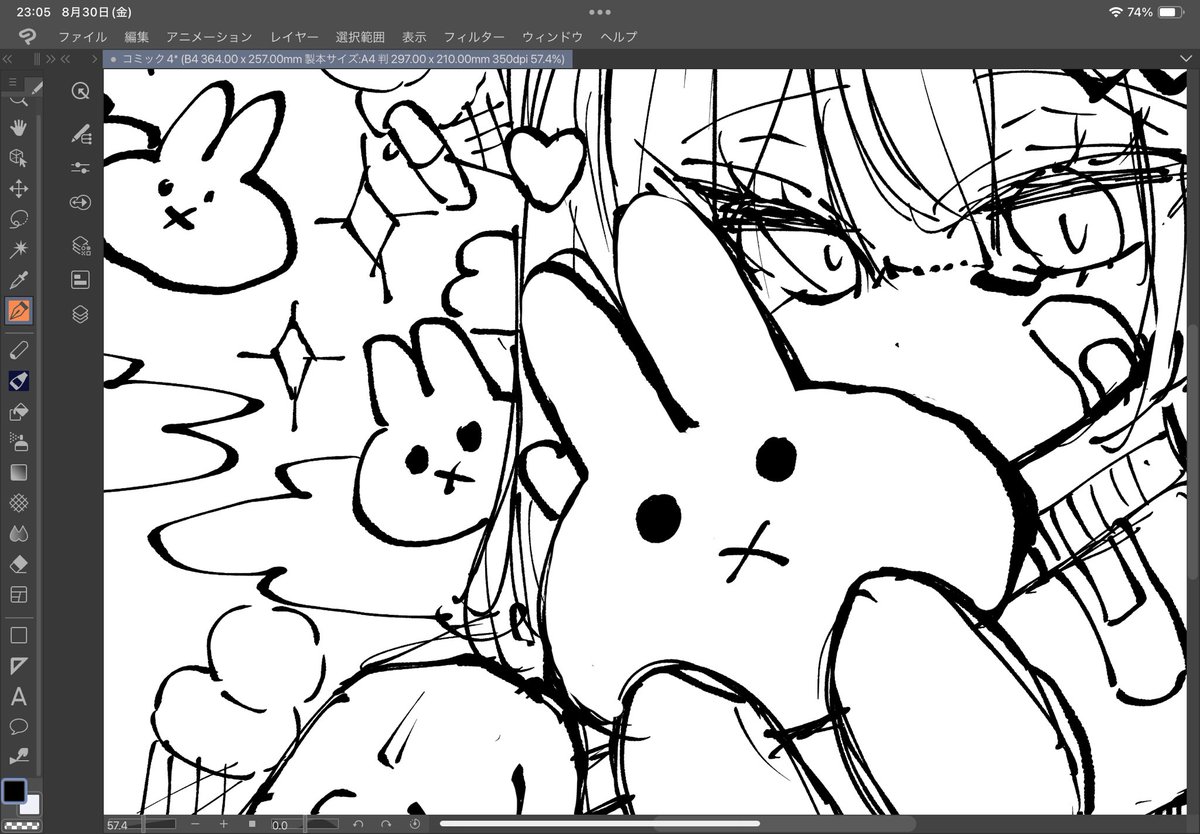Image resolution: width=1200 pixels, height=834 pixels.
Task: Tap the Wi-Fi status icon
Action: pos(1116,12)
